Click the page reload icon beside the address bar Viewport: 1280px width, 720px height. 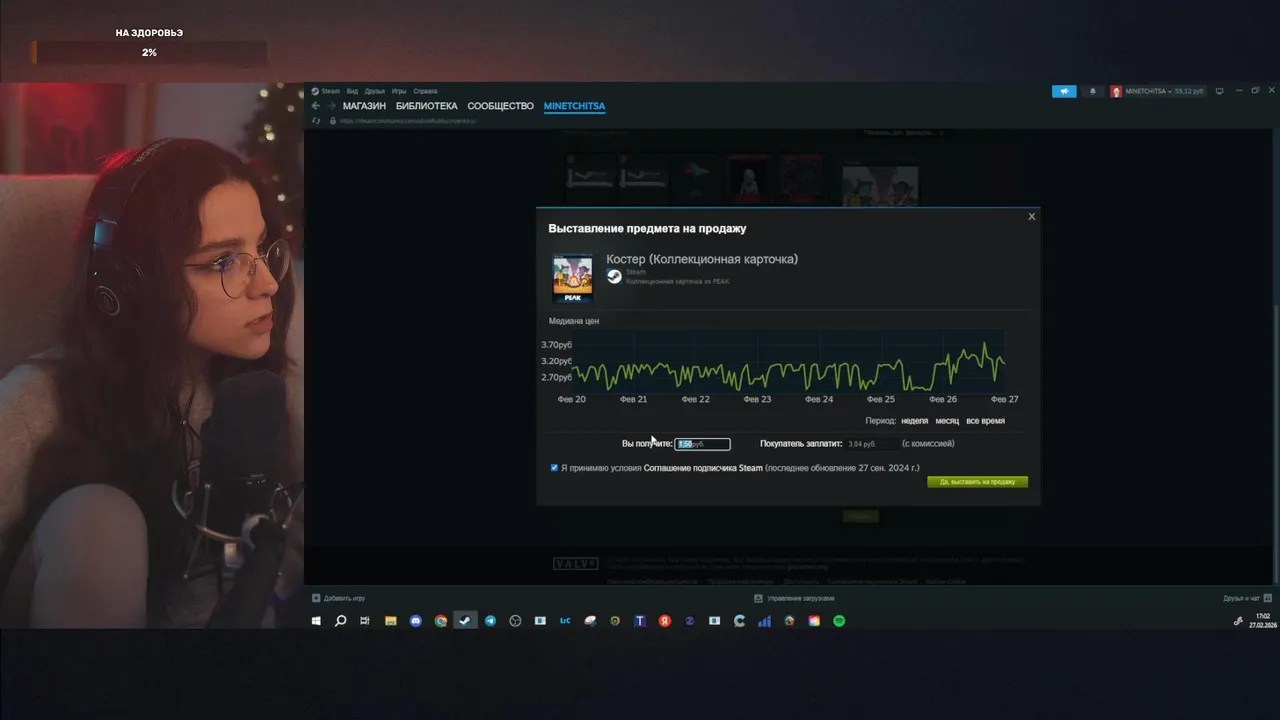(316, 121)
